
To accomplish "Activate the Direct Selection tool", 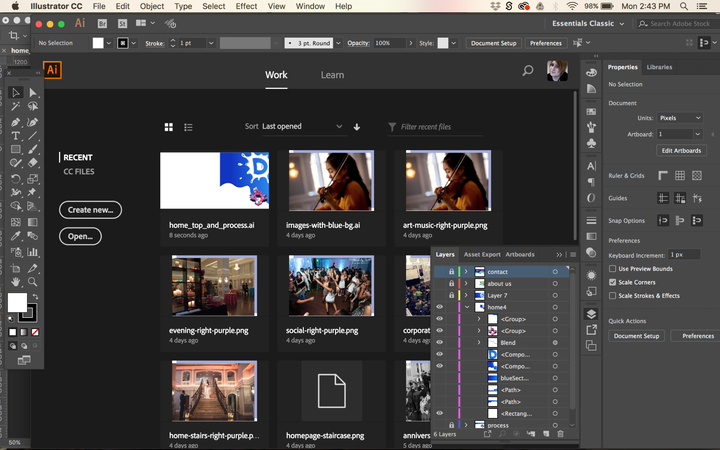I will pos(33,92).
